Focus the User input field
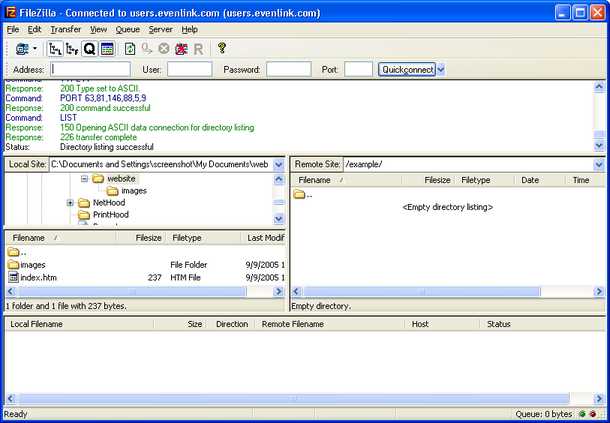 [x=189, y=70]
